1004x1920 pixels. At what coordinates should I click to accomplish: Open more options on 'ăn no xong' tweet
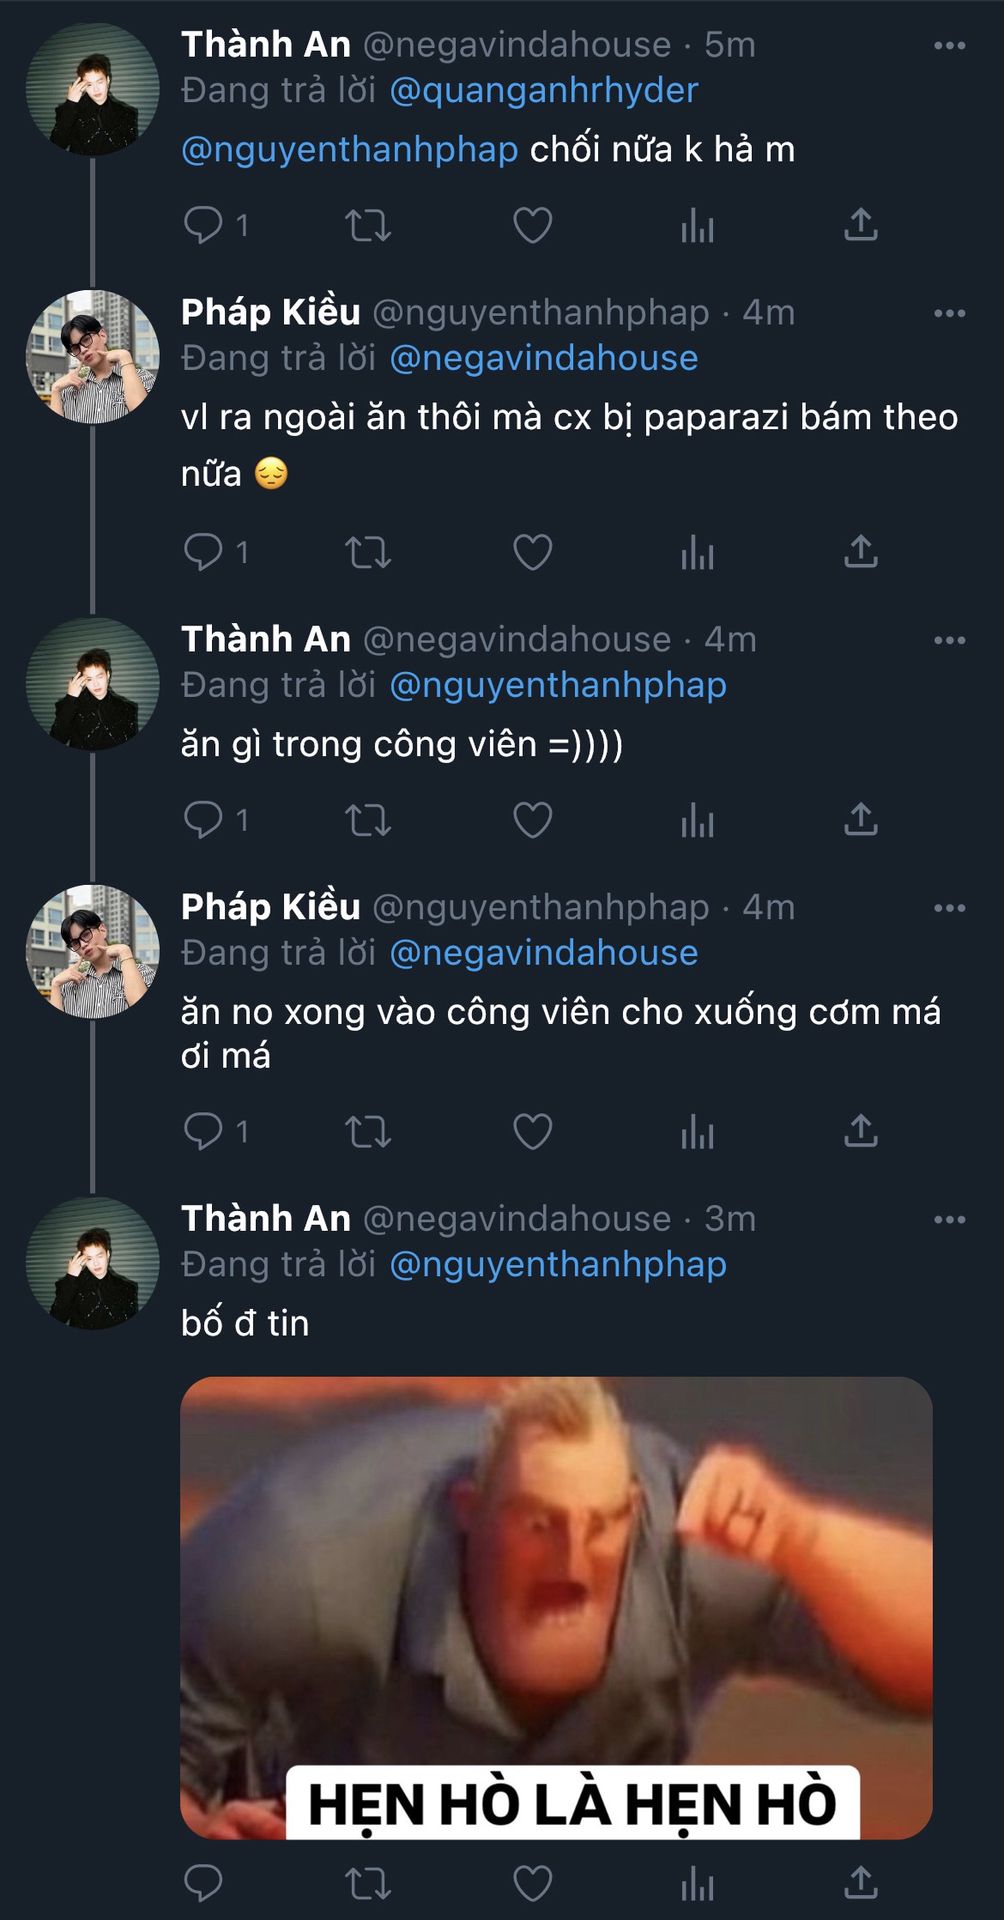(x=949, y=908)
